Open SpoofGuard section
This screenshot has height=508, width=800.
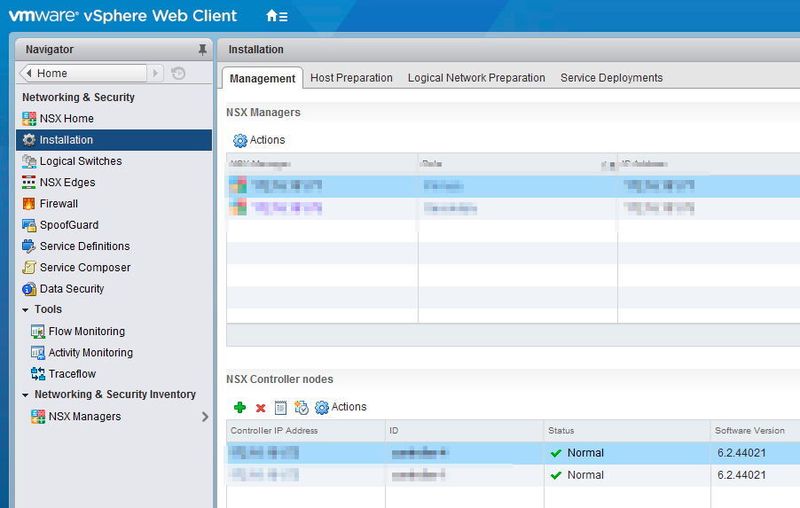[69, 225]
